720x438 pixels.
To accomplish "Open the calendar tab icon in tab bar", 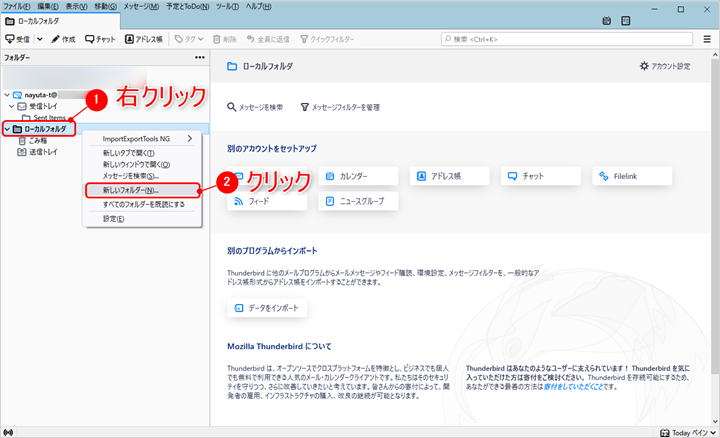I will tap(607, 21).
